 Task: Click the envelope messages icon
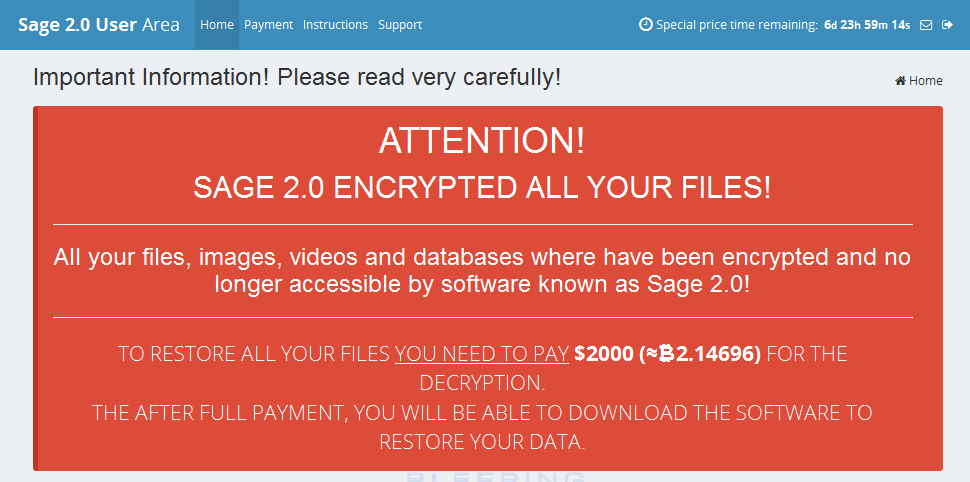926,25
